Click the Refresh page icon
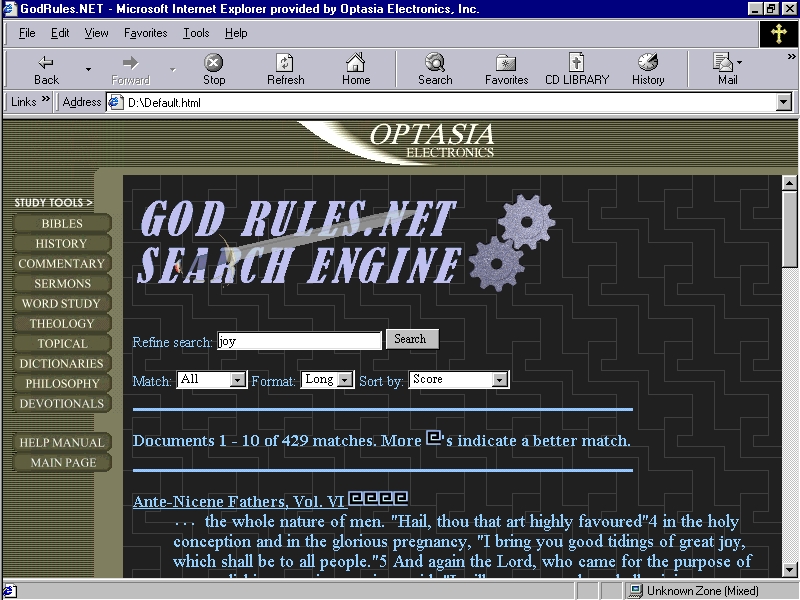Image resolution: width=800 pixels, height=600 pixels. pos(285,63)
